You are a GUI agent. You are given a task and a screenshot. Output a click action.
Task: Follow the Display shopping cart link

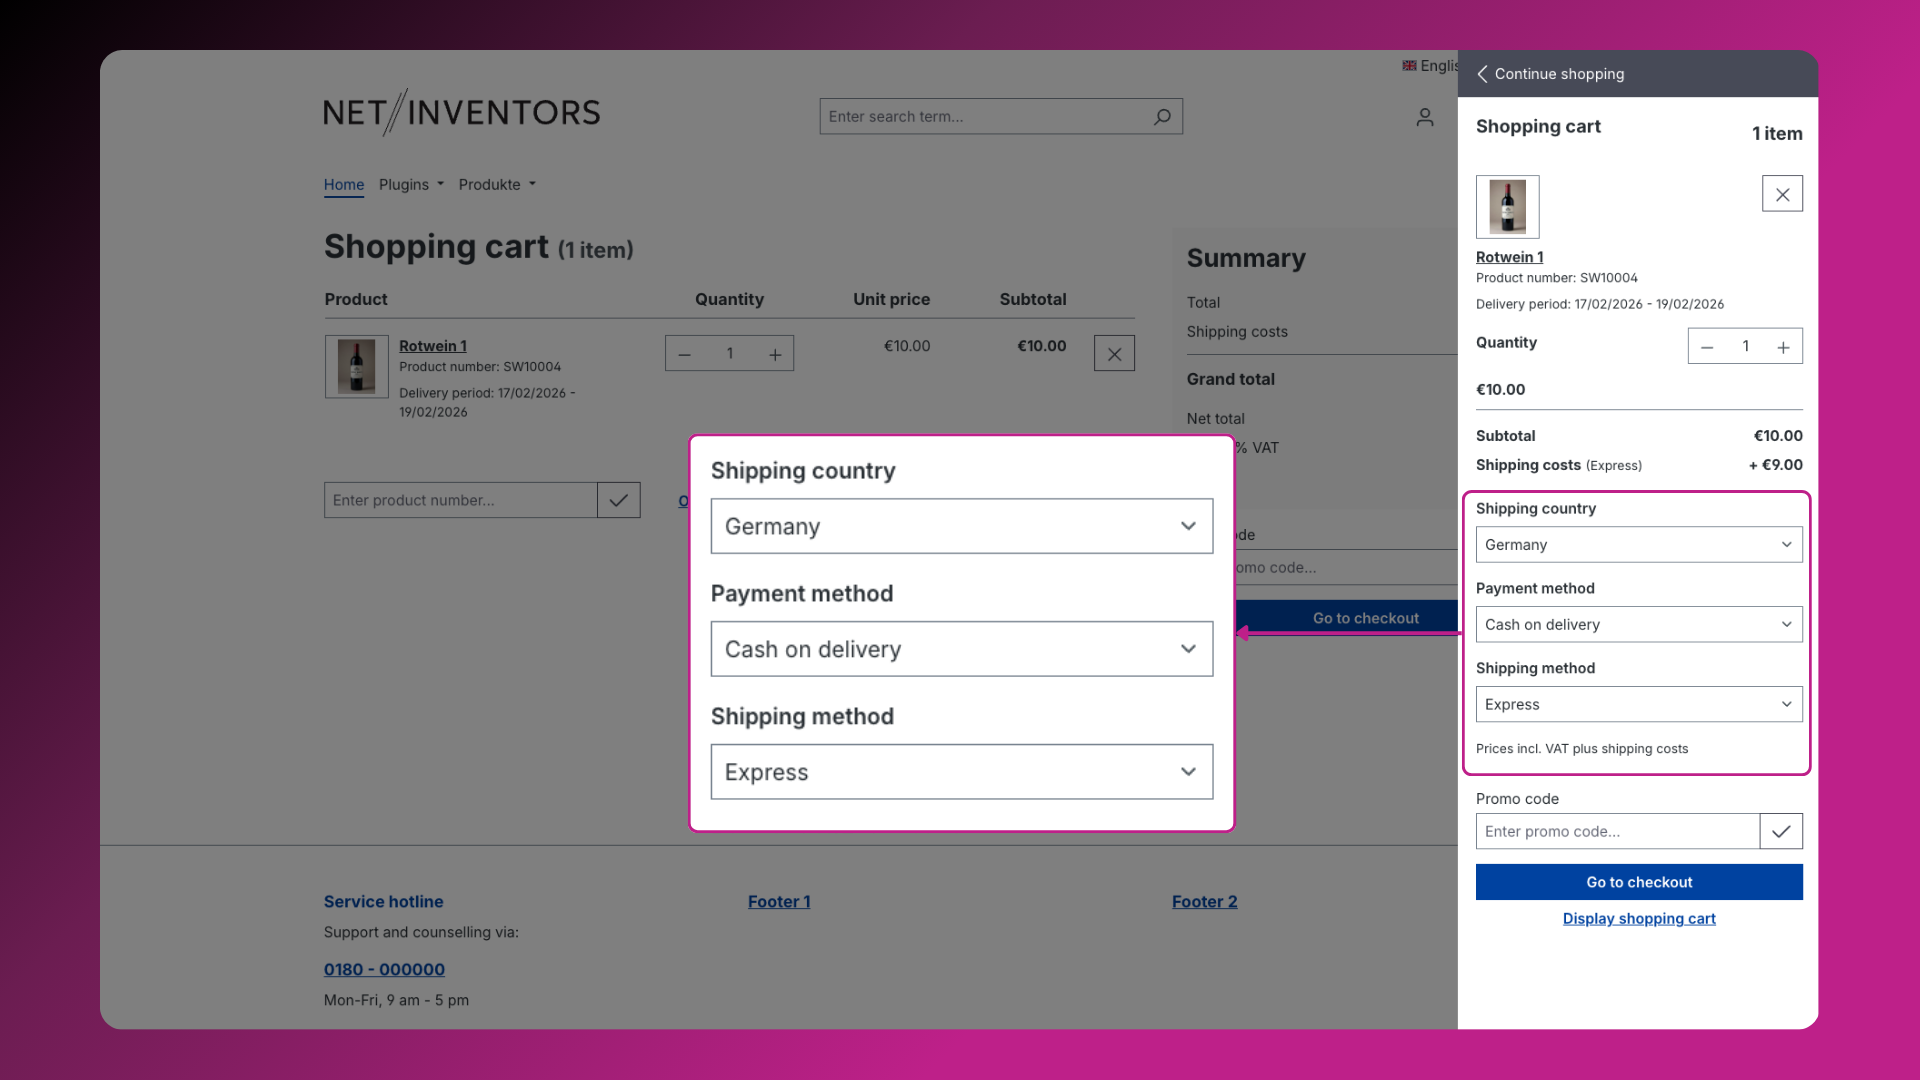1638,918
